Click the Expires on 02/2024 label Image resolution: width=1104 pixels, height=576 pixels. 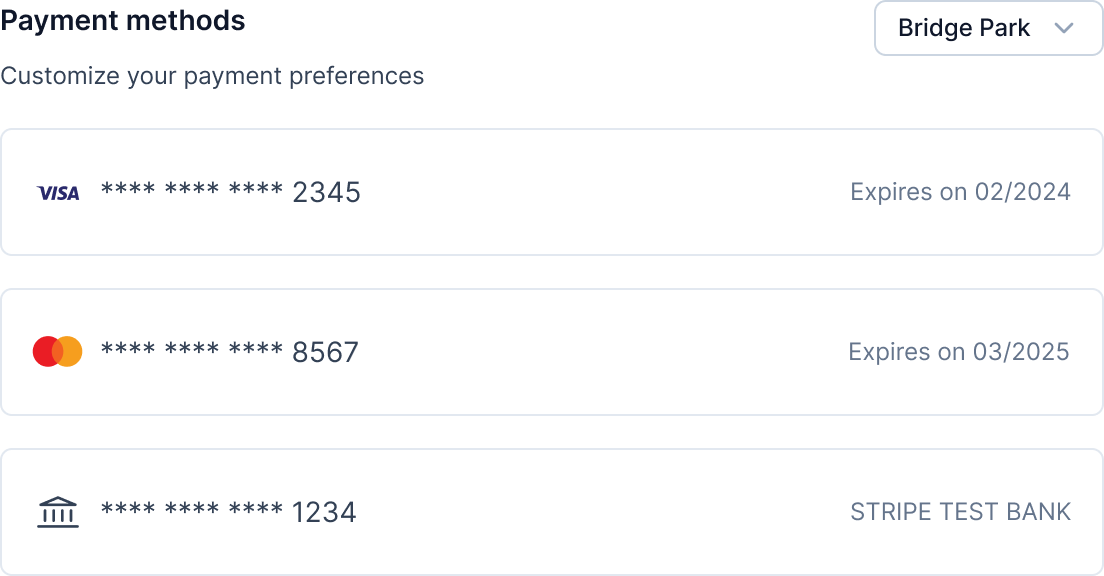point(960,192)
